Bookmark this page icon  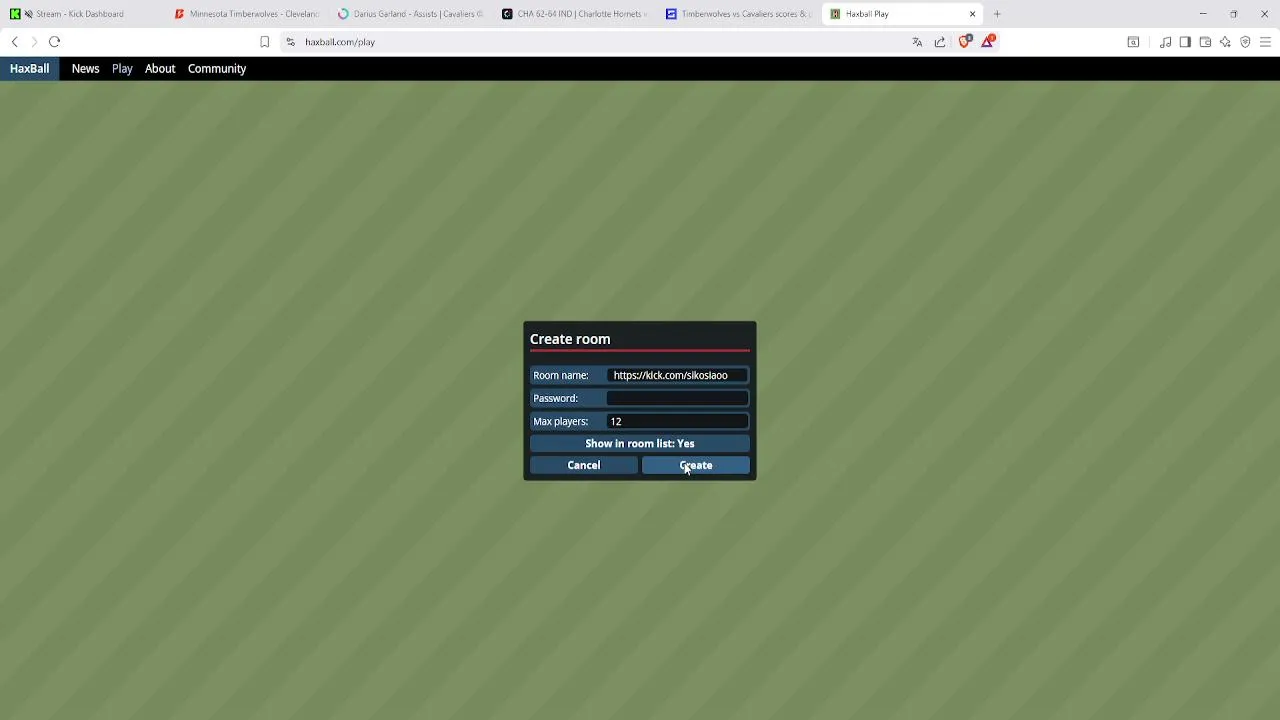coord(264,42)
